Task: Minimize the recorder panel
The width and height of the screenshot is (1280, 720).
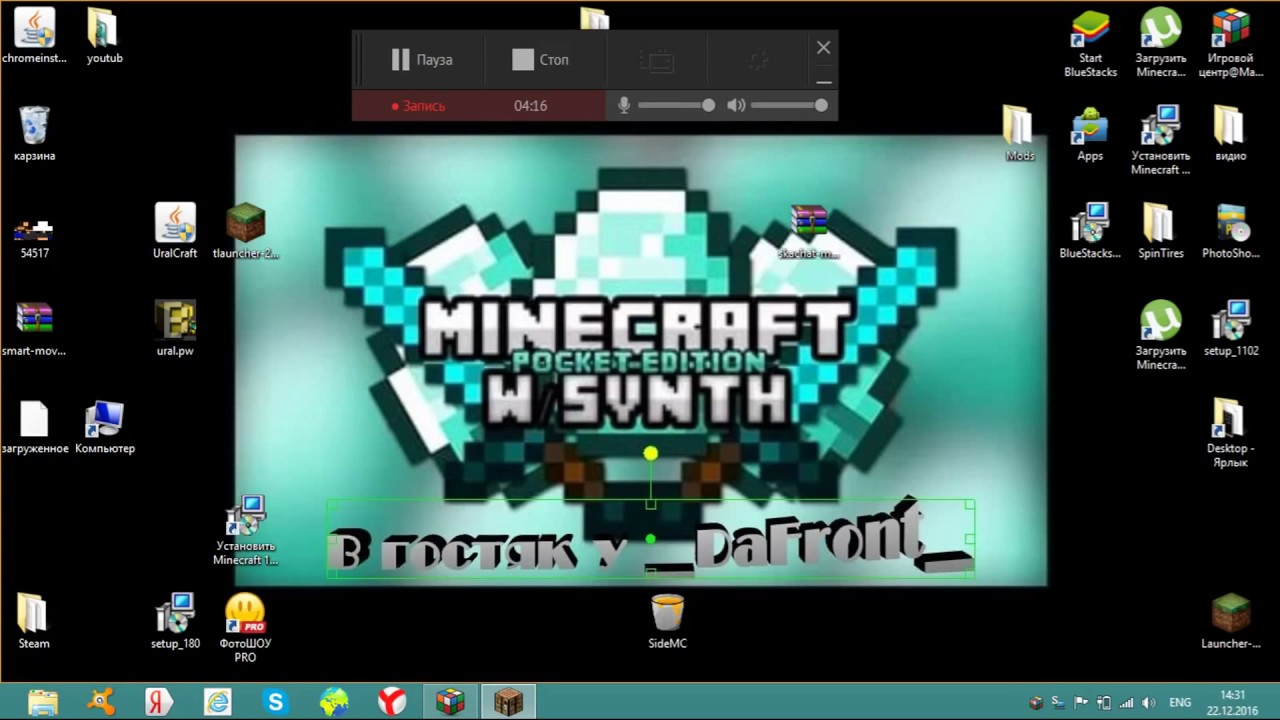Action: [823, 82]
